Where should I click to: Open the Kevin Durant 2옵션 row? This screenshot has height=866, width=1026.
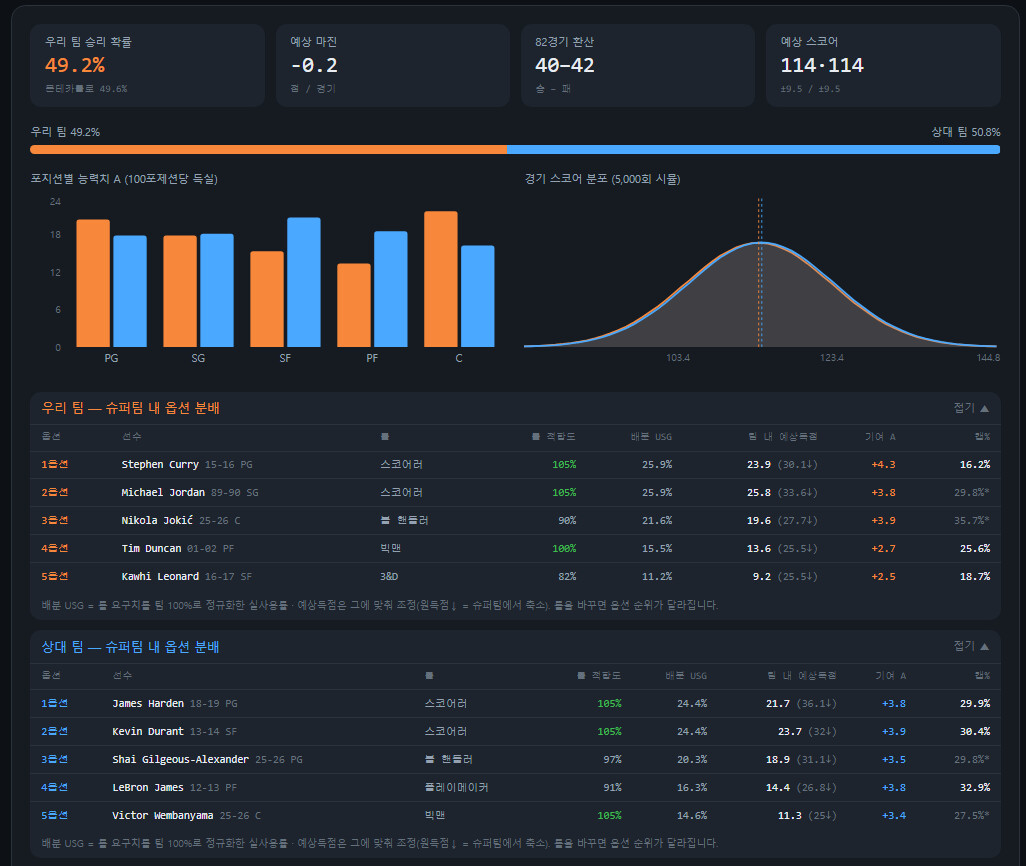[x=515, y=731]
